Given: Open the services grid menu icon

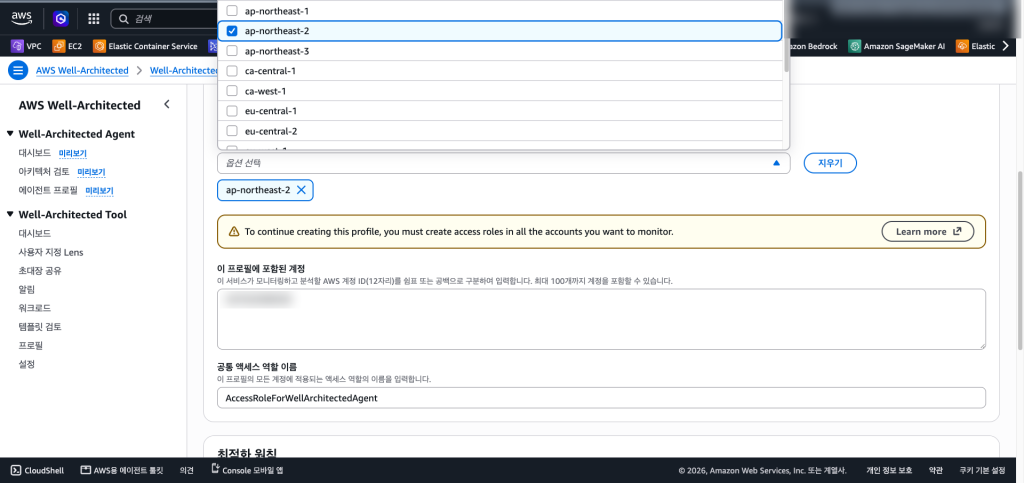Looking at the screenshot, I should click(x=93, y=19).
